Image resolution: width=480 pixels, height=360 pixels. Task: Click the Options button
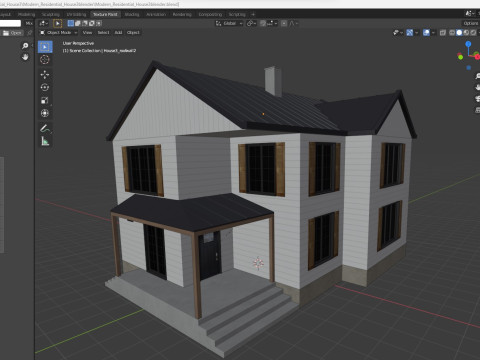click(471, 23)
